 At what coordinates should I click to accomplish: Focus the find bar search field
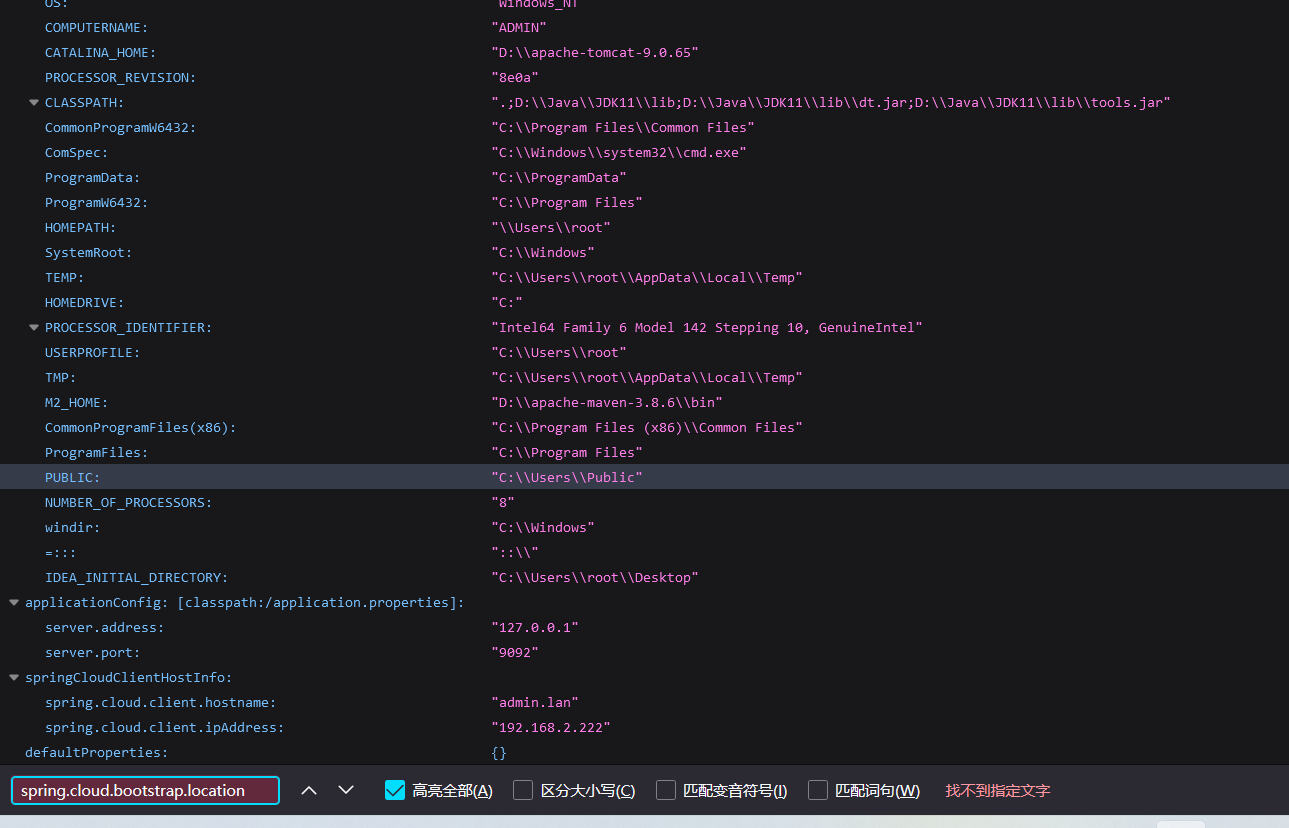click(x=145, y=790)
